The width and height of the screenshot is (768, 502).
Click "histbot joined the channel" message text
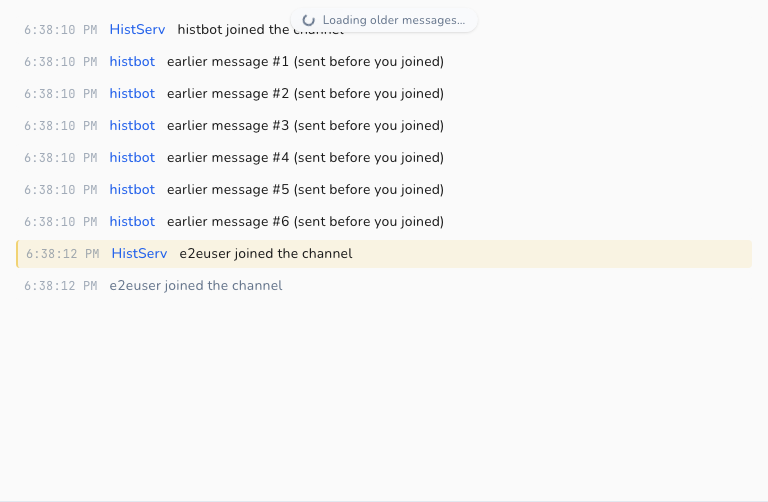[x=261, y=29]
